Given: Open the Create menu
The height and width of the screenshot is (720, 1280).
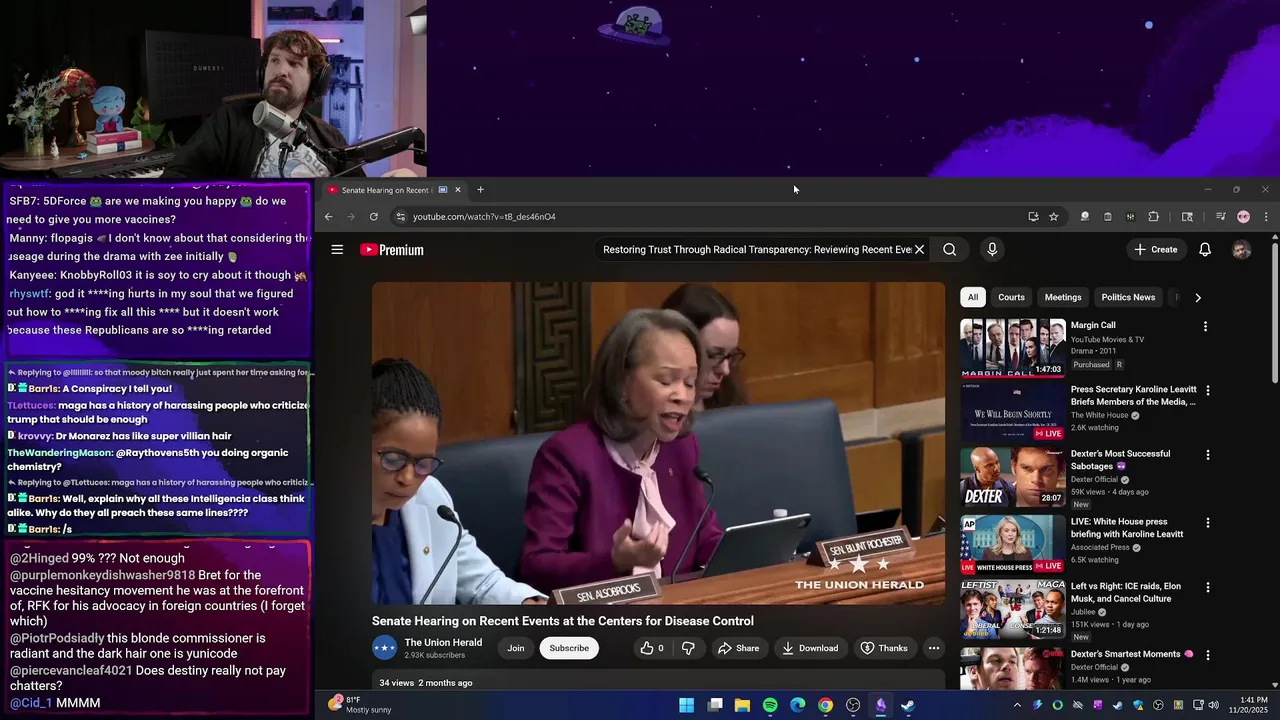Looking at the screenshot, I should [1156, 250].
